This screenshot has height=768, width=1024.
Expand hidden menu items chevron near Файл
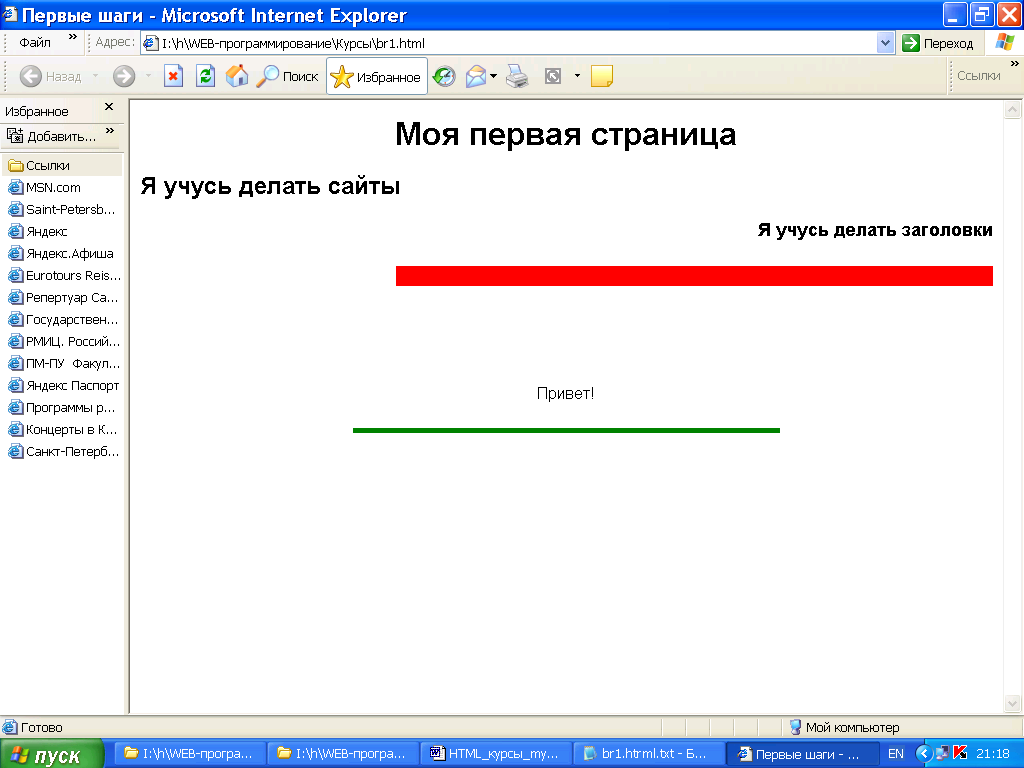click(72, 37)
